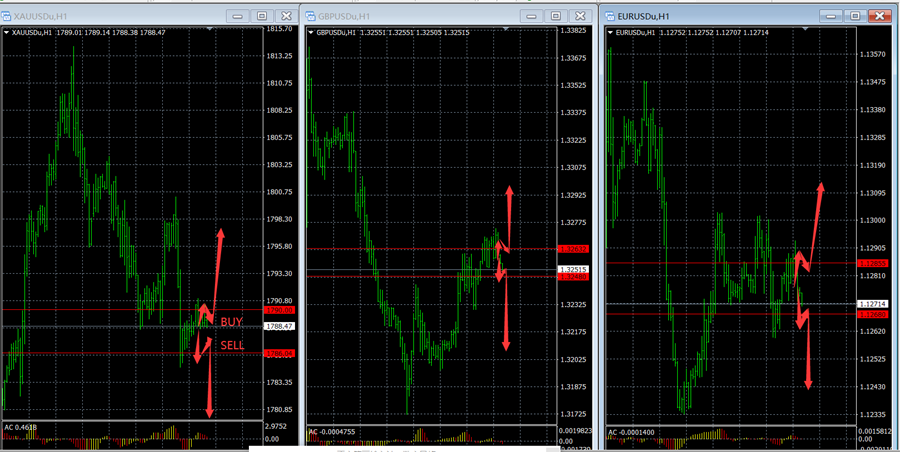
Task: Restore the GBPUSDu chart window
Action: 556,16
